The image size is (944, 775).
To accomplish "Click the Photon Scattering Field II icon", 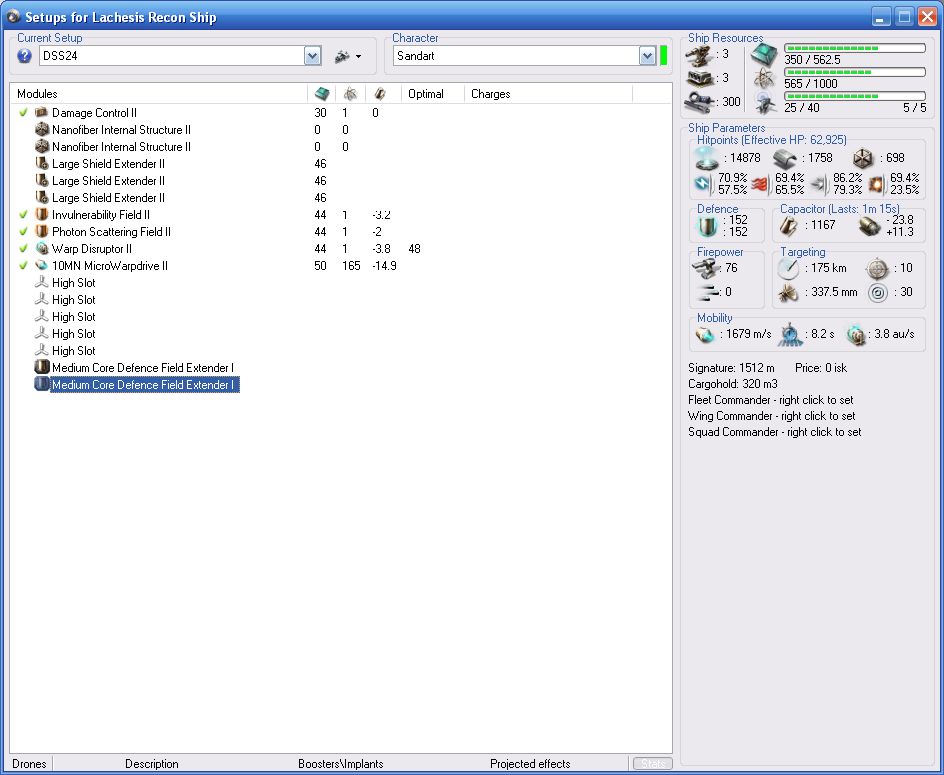I will [42, 231].
